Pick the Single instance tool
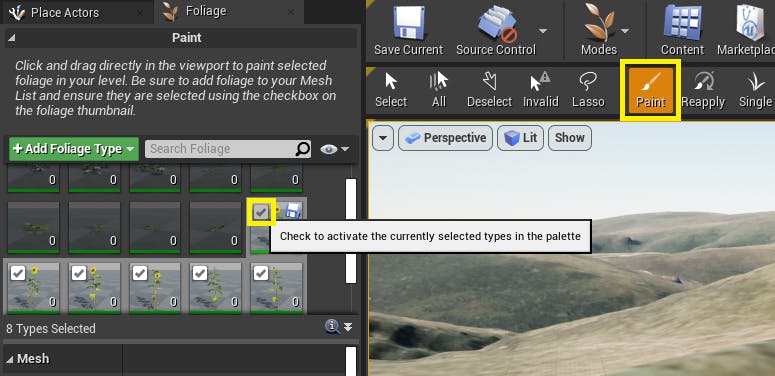The height and width of the screenshot is (376, 775). (x=755, y=90)
